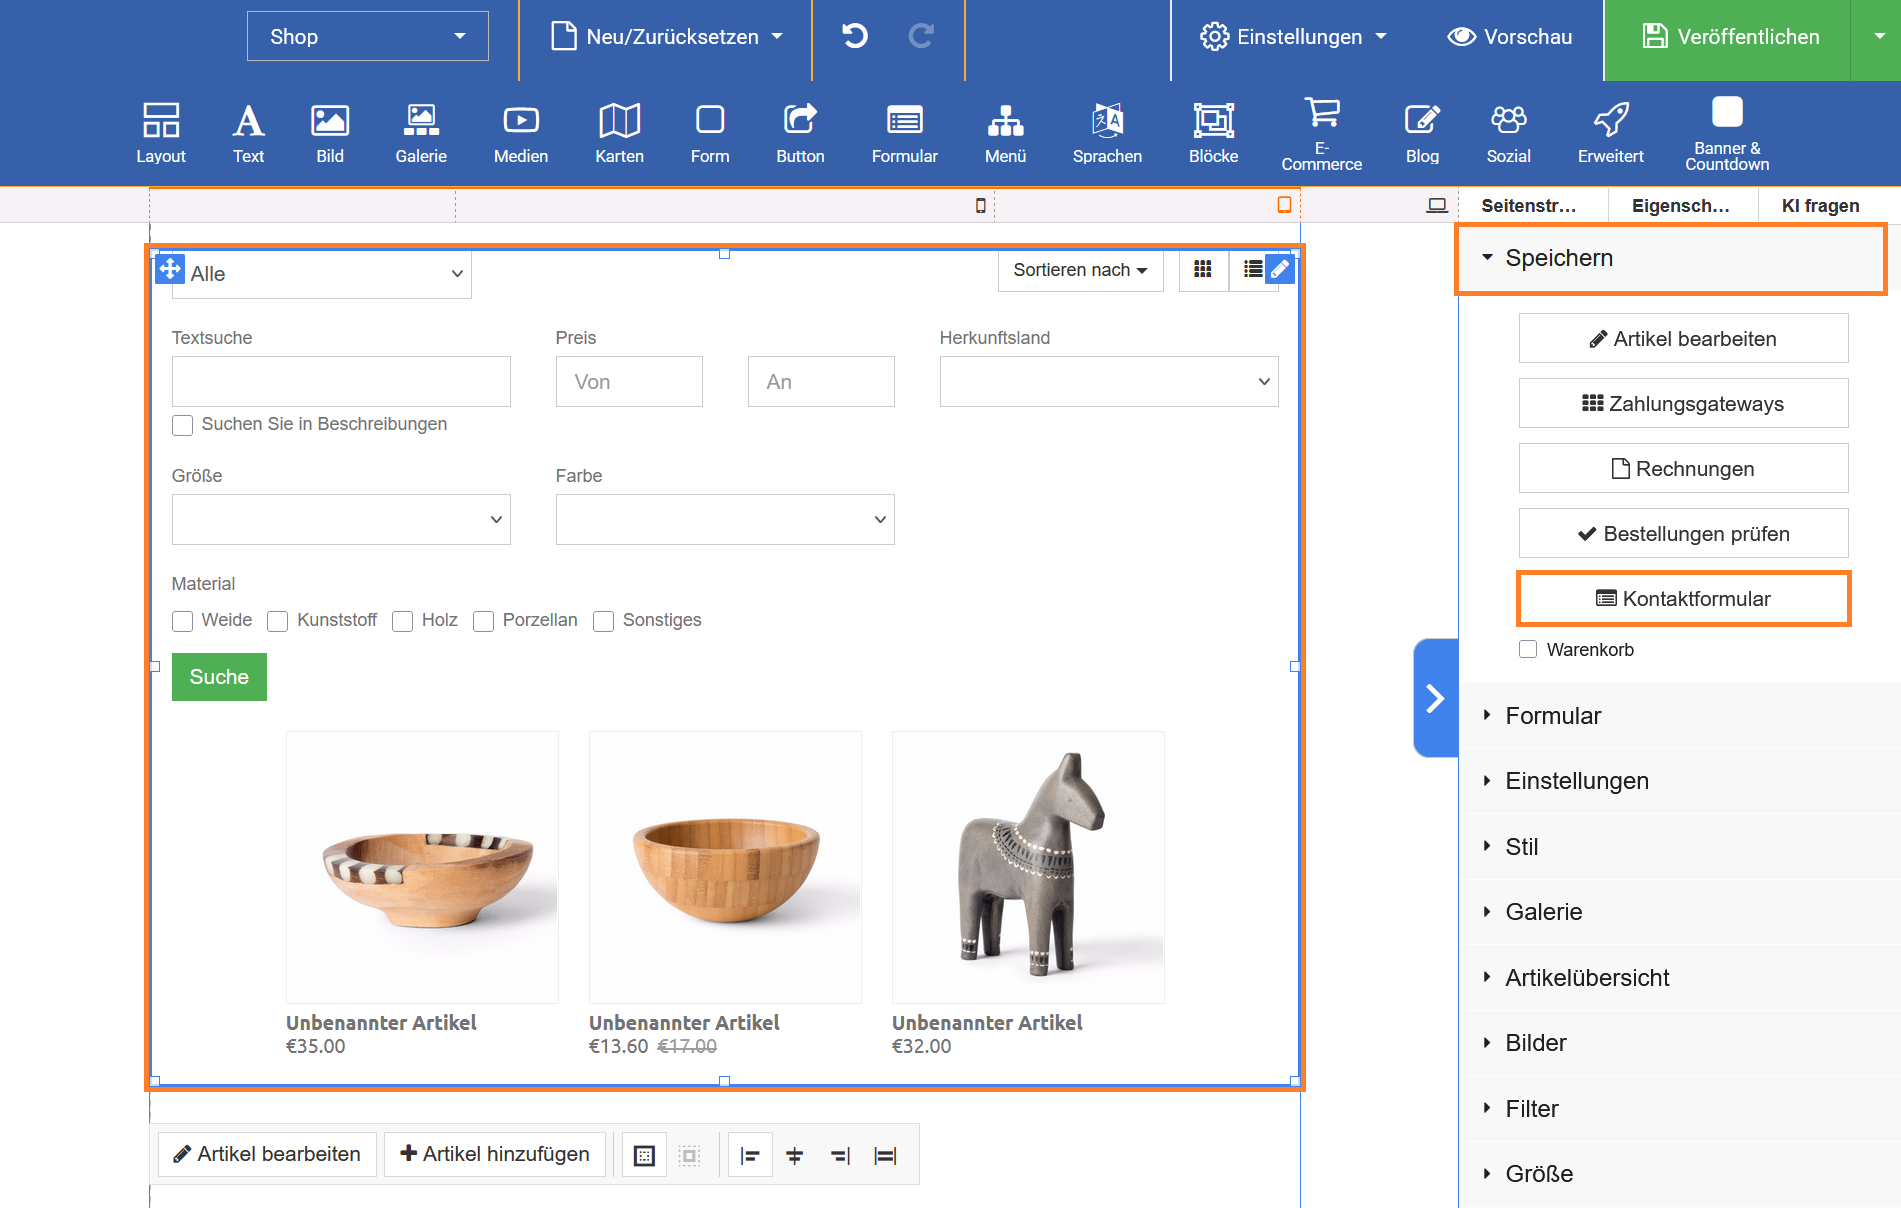Click the undo arrow icon
The width and height of the screenshot is (1901, 1208).
[x=855, y=37]
